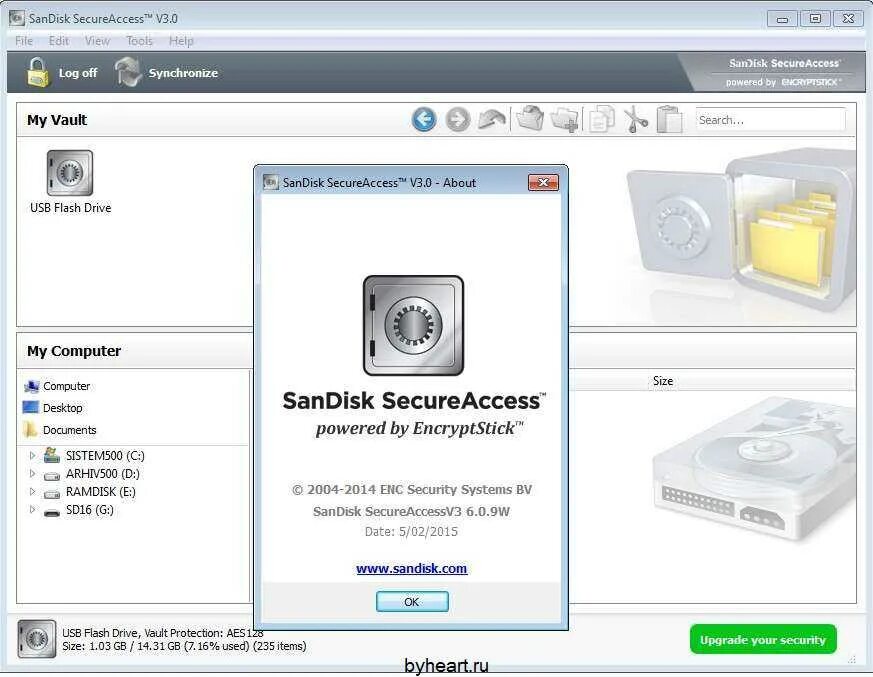Click the Upgrade your security button
The image size is (873, 677).
(763, 639)
